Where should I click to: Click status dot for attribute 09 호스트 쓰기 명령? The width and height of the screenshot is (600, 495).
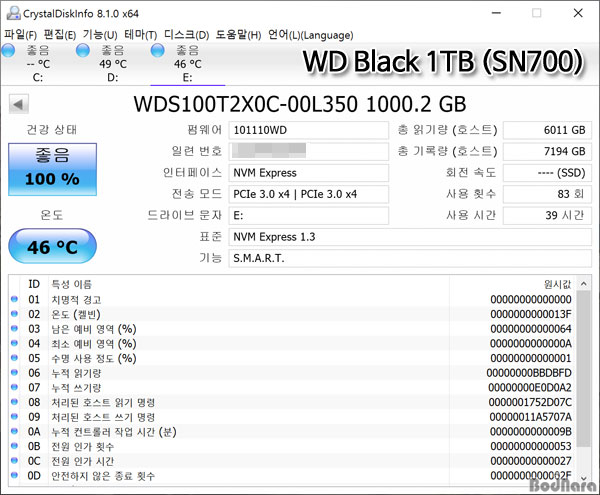click(15, 417)
